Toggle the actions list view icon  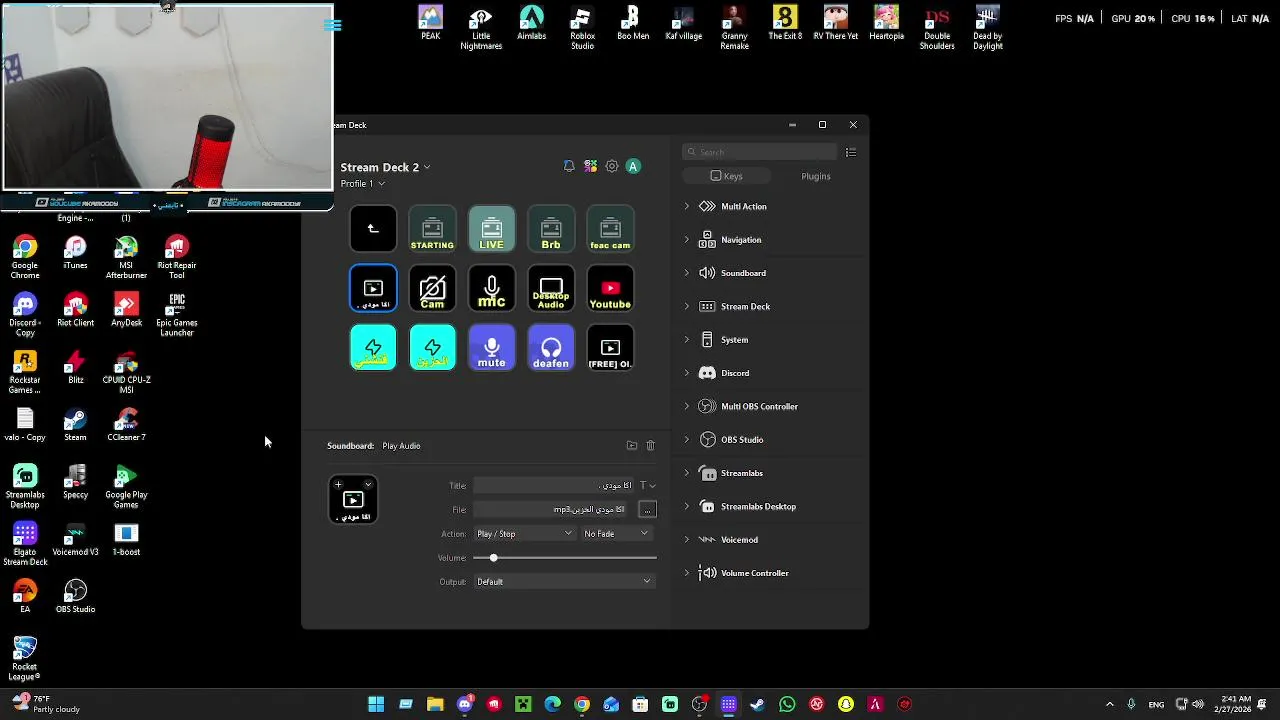coord(851,152)
